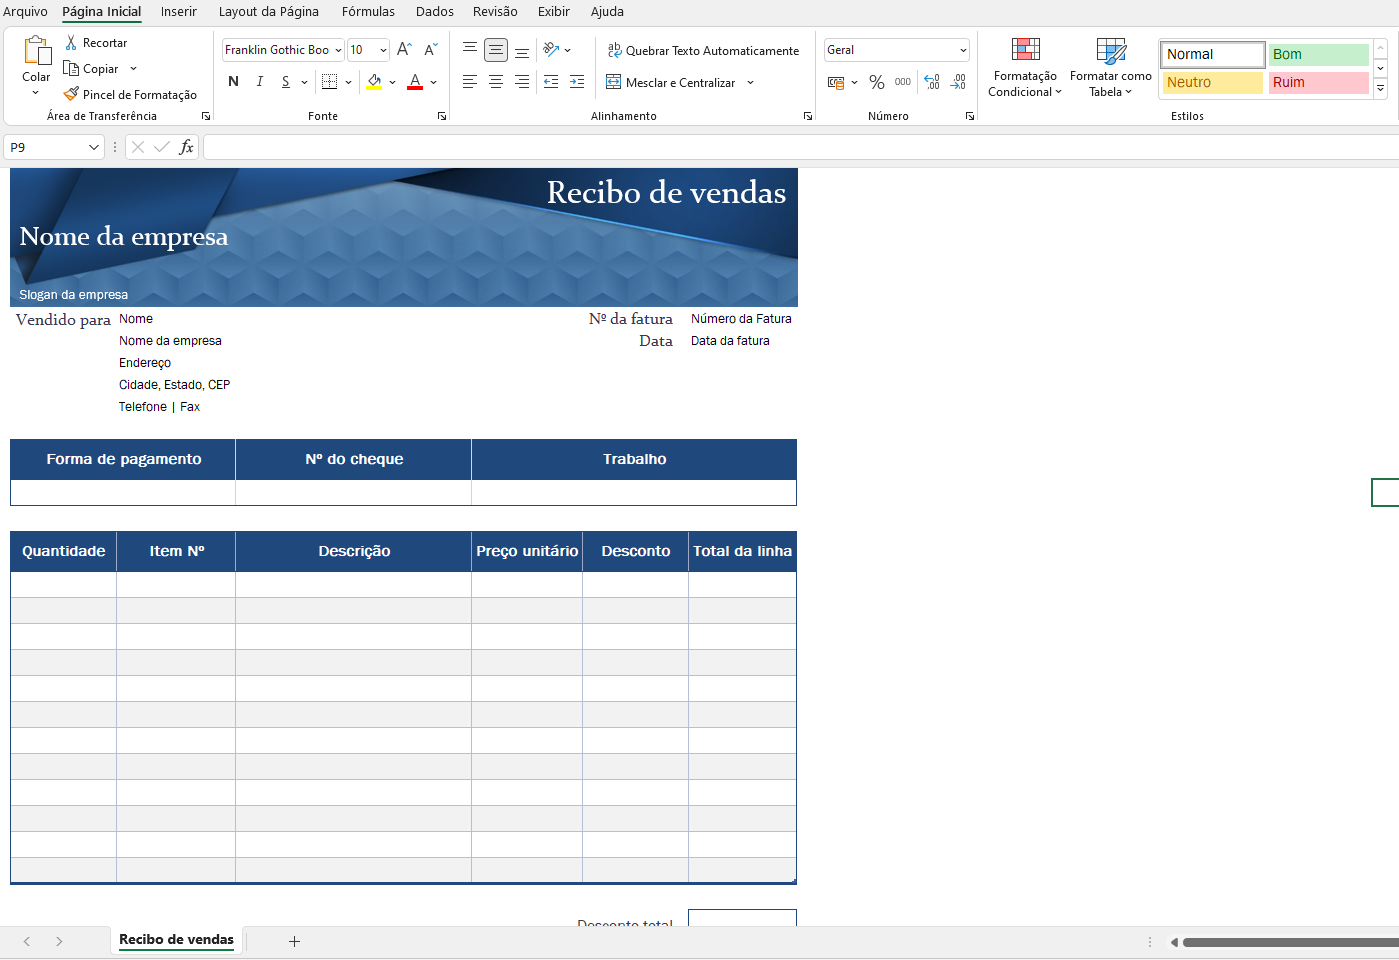This screenshot has height=960, width=1399.
Task: Click the percent style icon
Action: click(877, 82)
